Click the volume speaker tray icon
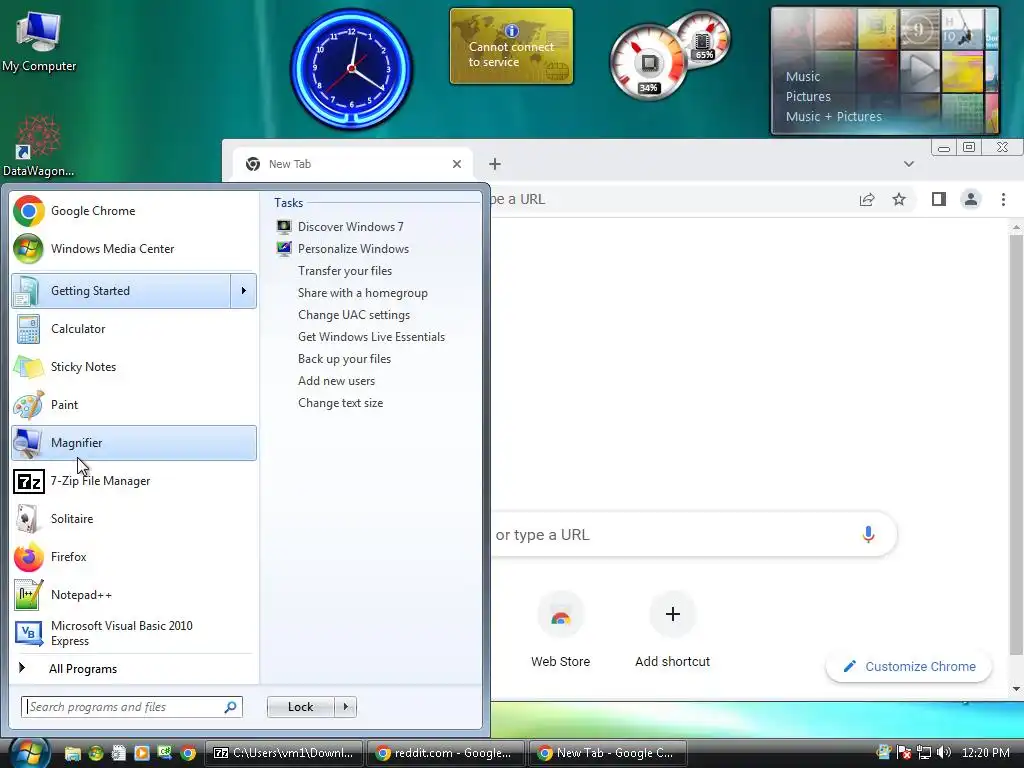The height and width of the screenshot is (768, 1024). click(x=944, y=752)
